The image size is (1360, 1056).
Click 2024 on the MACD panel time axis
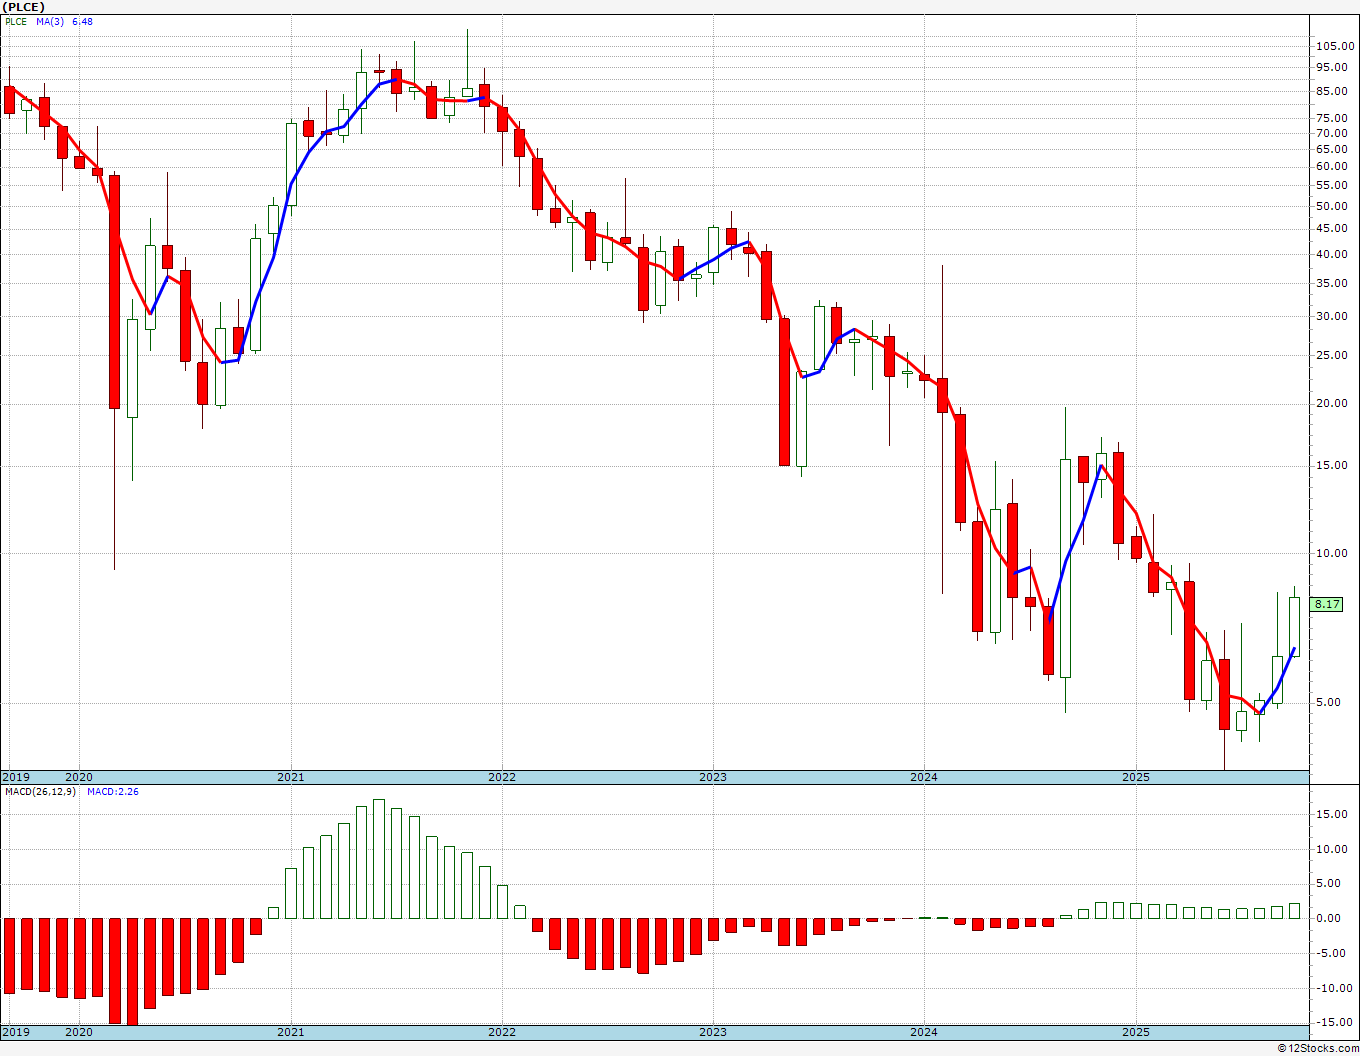(x=924, y=1032)
